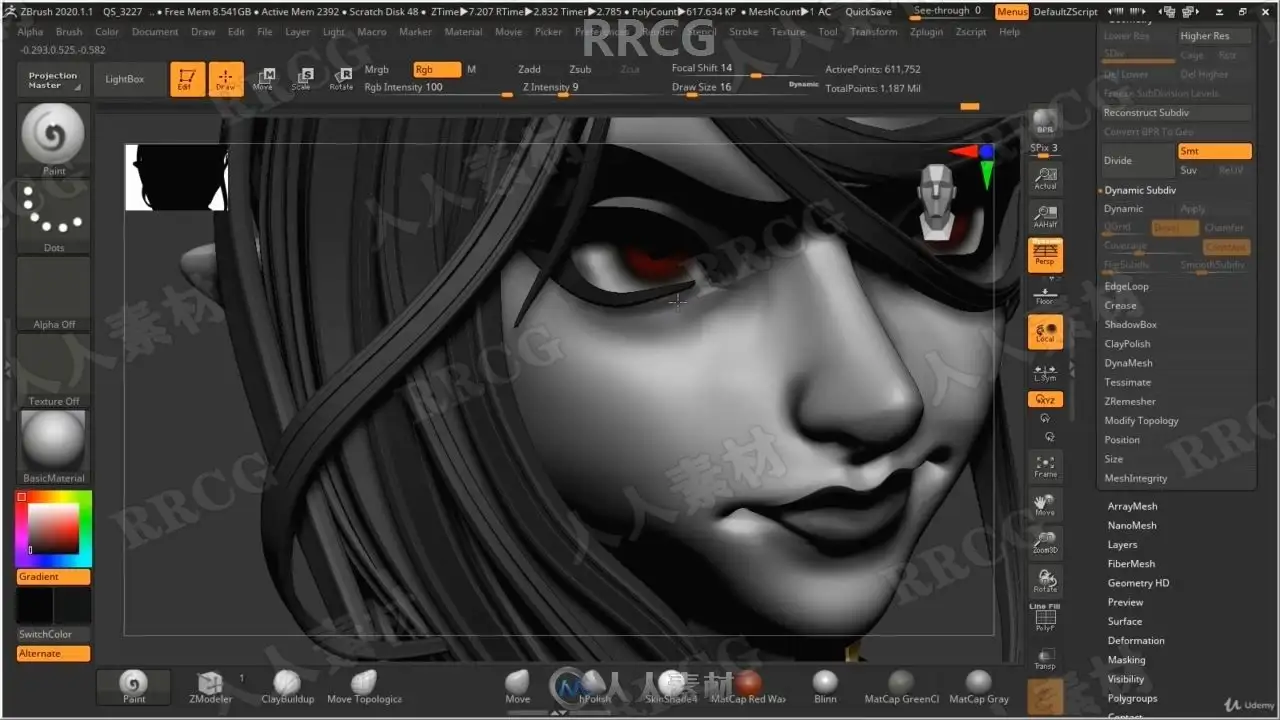Toggle the Menus button
Image resolution: width=1280 pixels, height=720 pixels.
1012,12
